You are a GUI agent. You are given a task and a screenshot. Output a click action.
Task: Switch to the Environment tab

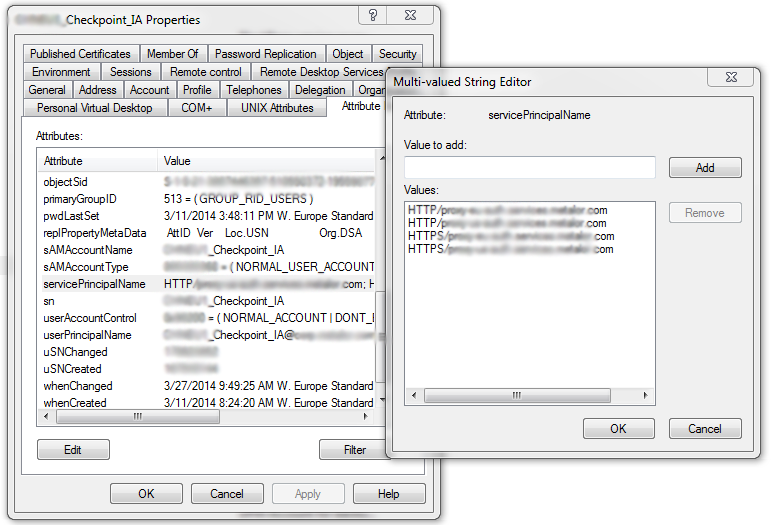[61, 72]
